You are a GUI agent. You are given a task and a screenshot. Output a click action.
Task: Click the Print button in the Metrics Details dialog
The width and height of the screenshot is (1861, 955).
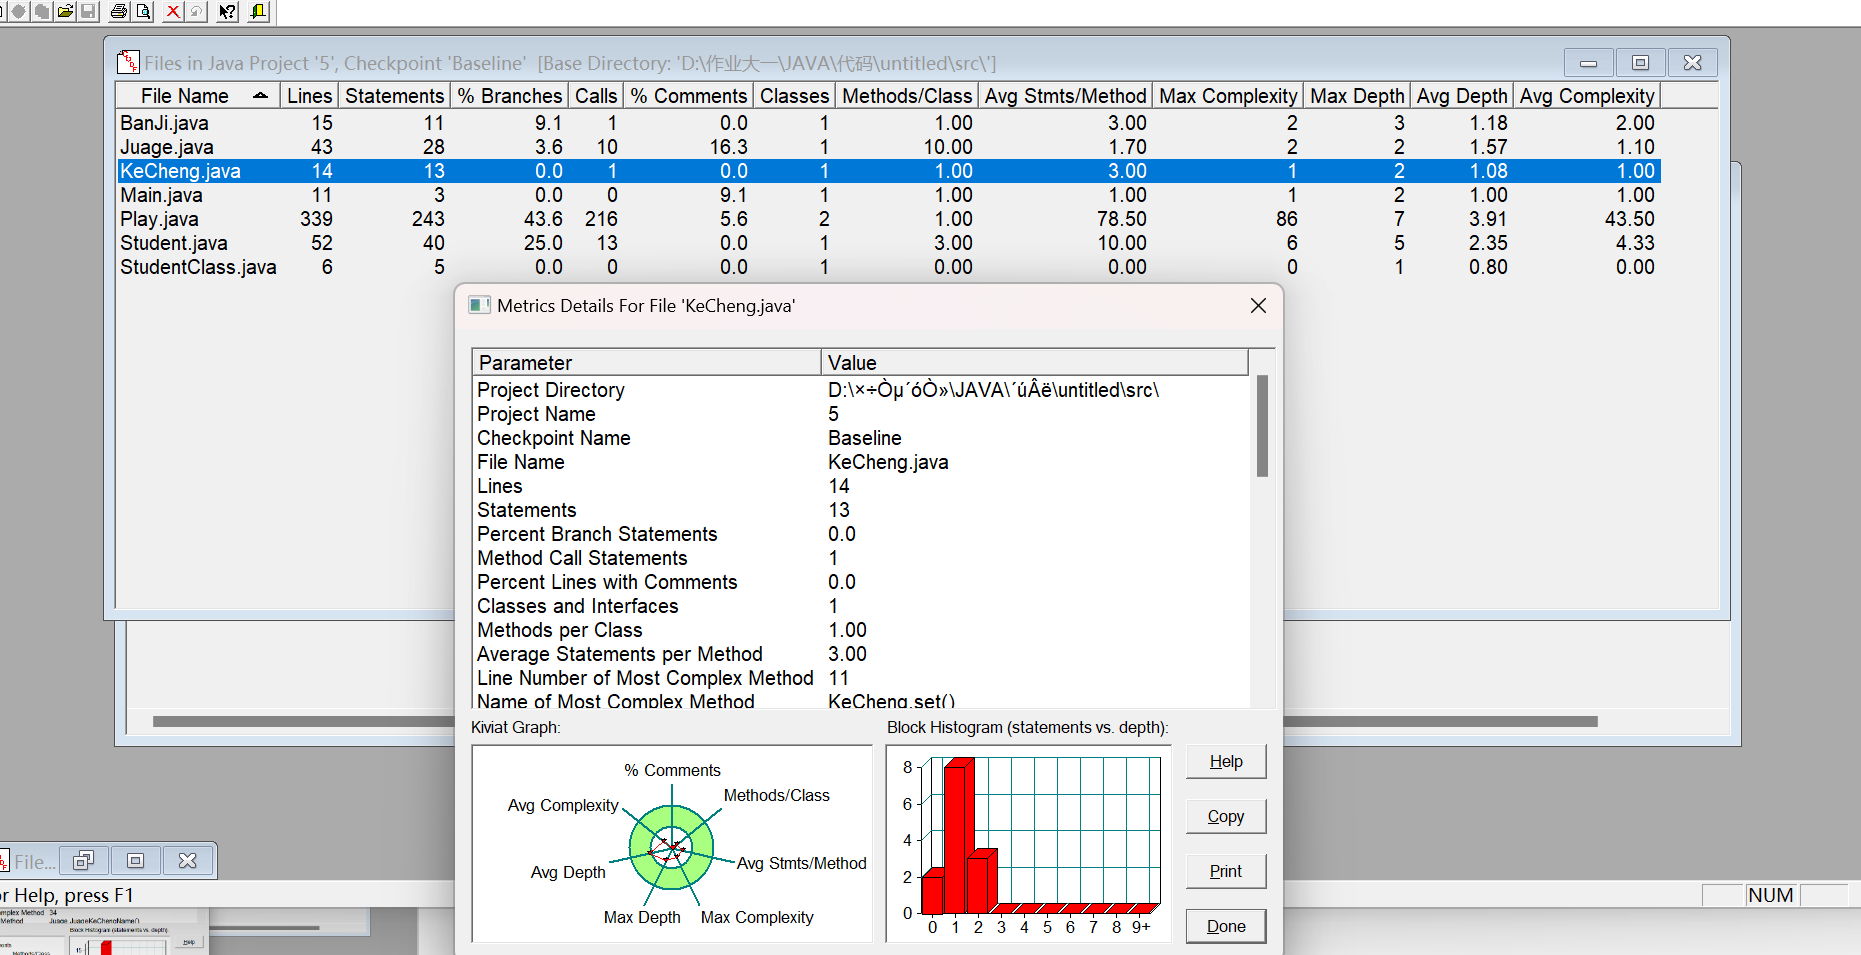1226,872
